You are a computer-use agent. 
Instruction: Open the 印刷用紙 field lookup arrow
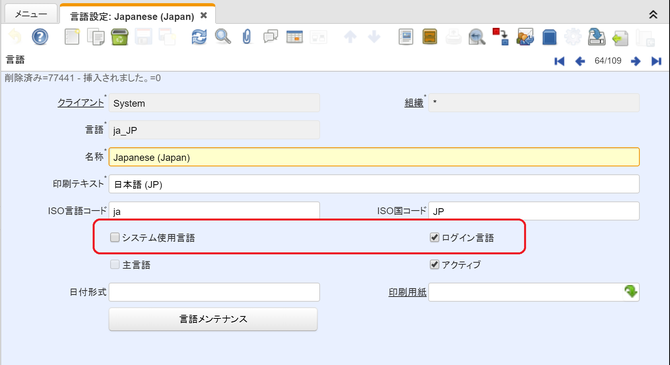tap(631, 291)
